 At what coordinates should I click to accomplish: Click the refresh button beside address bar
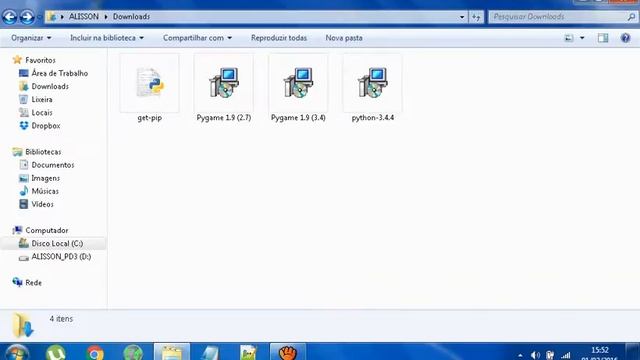click(x=476, y=17)
